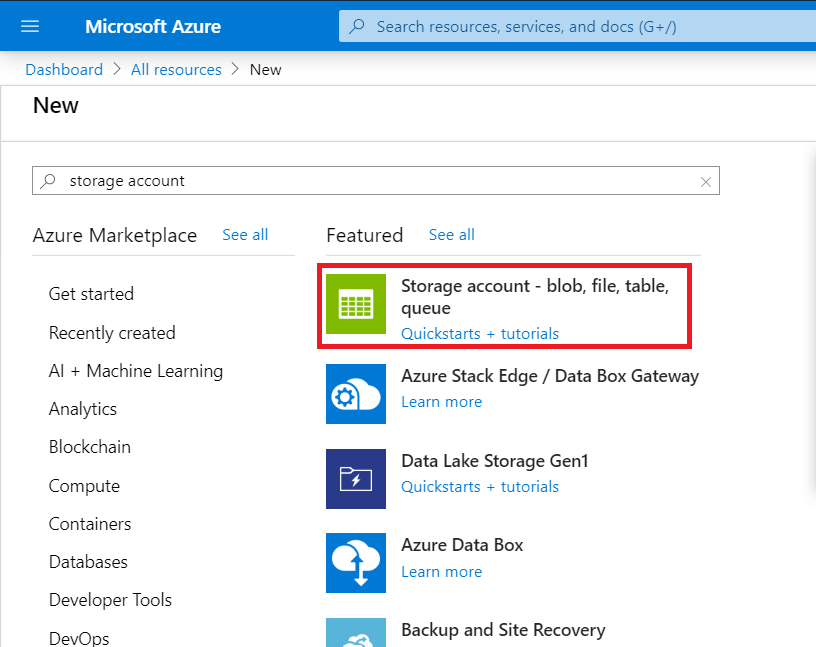Open the Databases marketplace category
Viewport: 816px width, 647px height.
coord(88,562)
